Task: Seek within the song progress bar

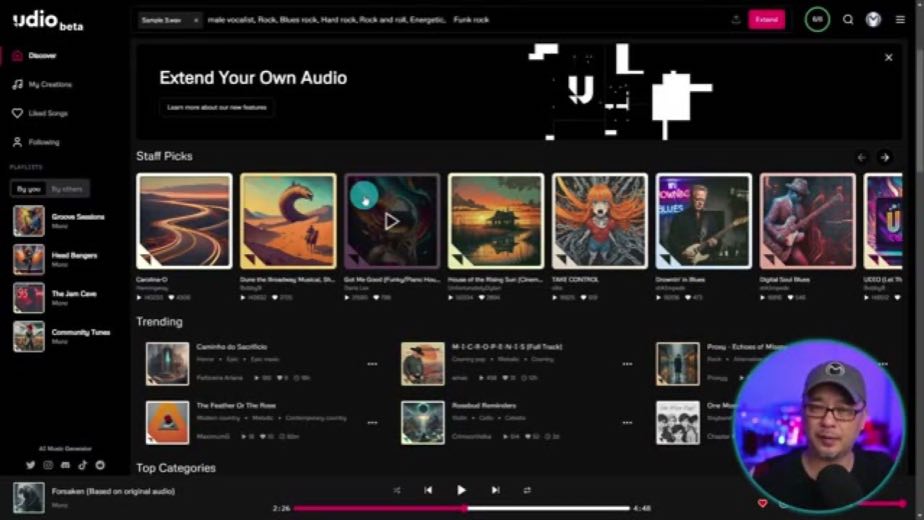Action: point(461,508)
